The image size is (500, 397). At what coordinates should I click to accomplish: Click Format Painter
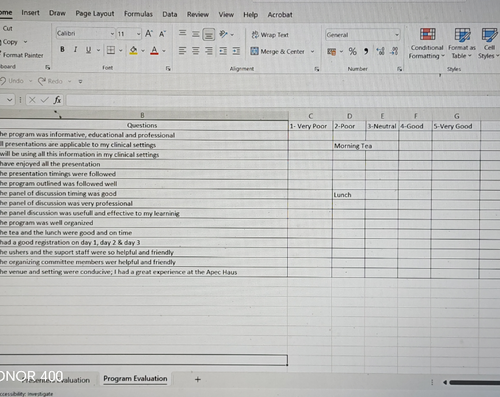[x=22, y=55]
